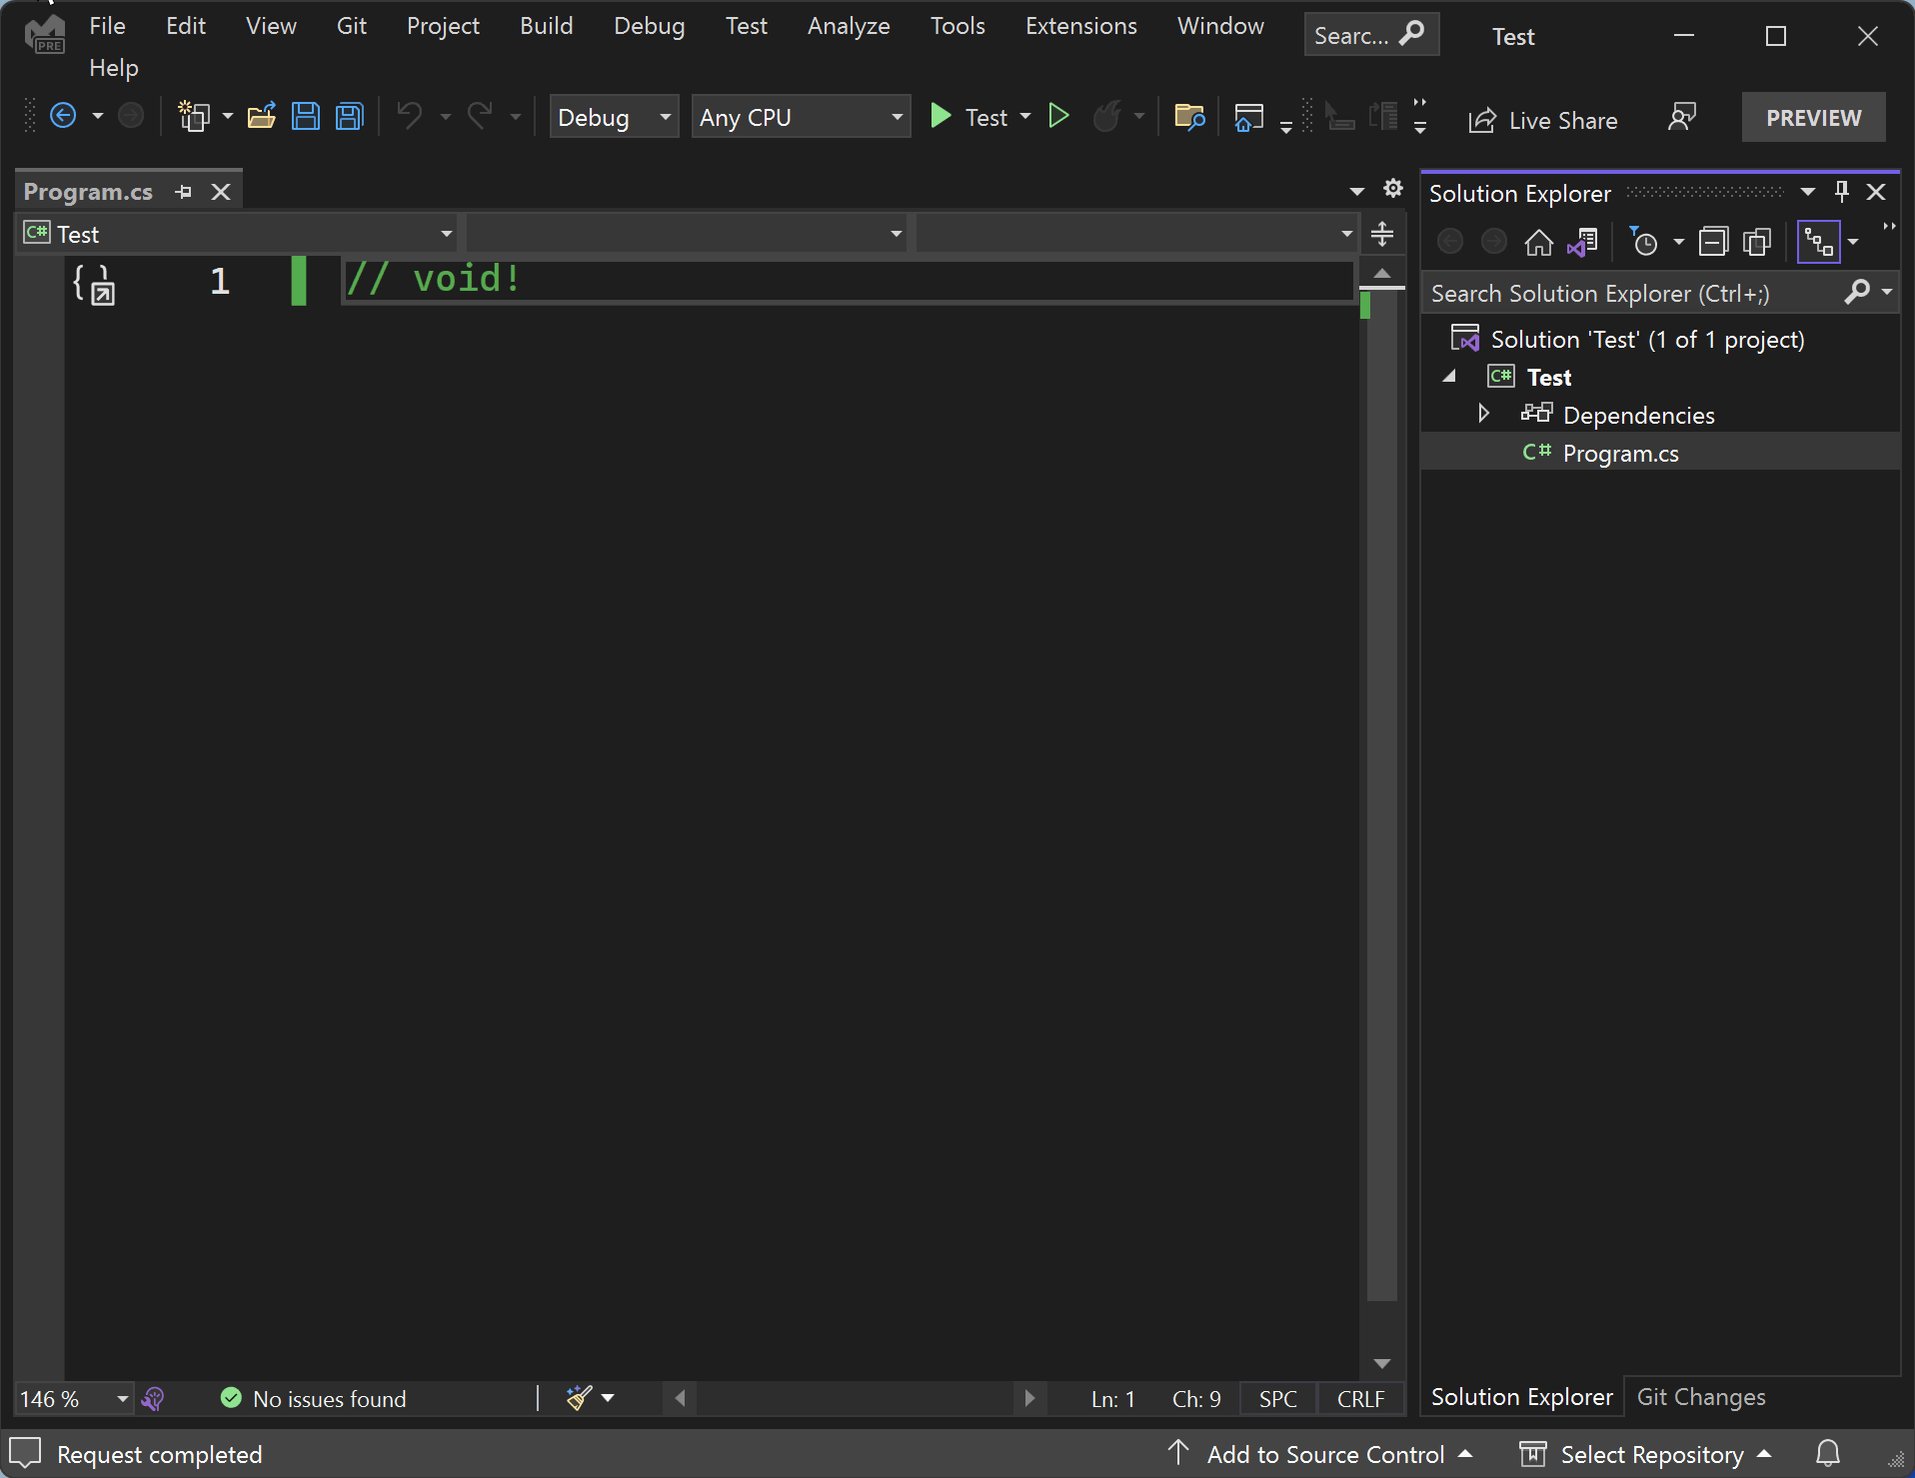Viewport: 1915px width, 1478px height.
Task: Click the Save file icon
Action: [306, 117]
